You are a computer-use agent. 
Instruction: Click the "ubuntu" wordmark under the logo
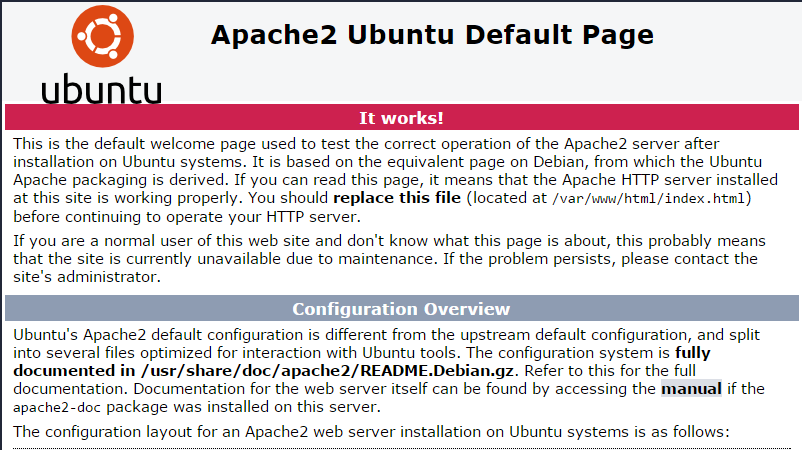click(101, 88)
